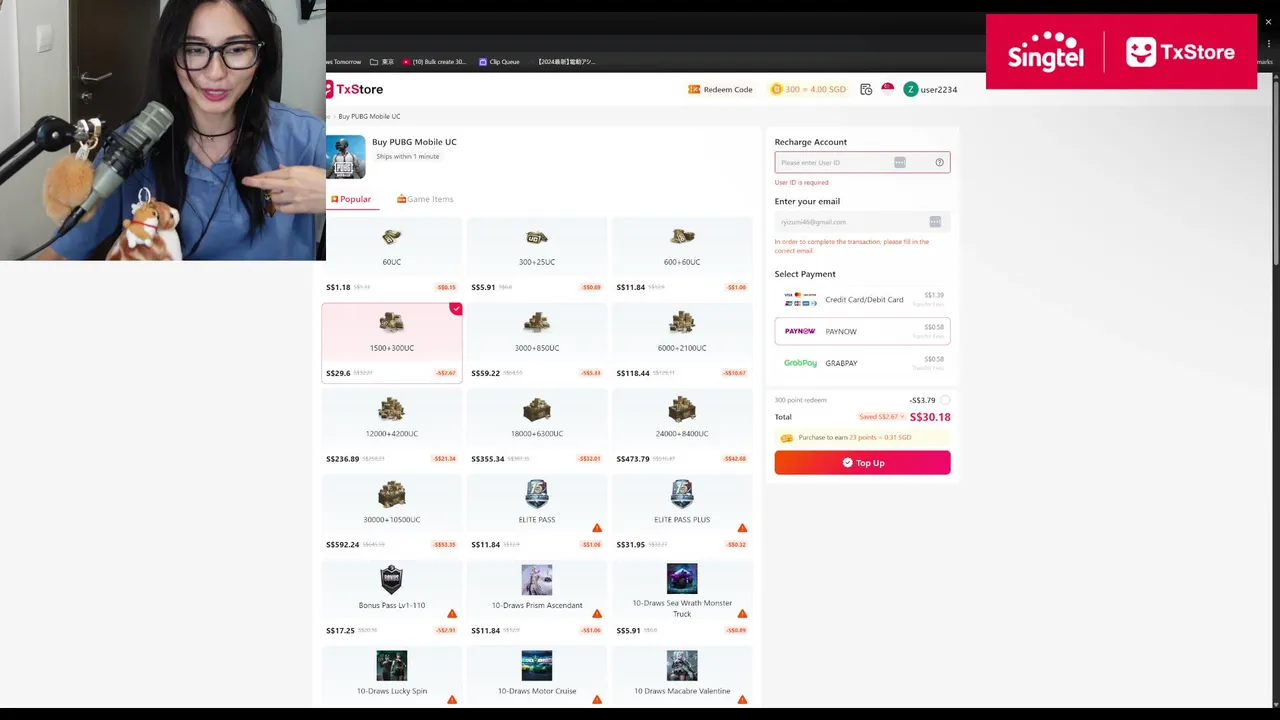Viewport: 1280px width, 720px height.
Task: Click the Ships within 1 minute label
Action: 408,156
